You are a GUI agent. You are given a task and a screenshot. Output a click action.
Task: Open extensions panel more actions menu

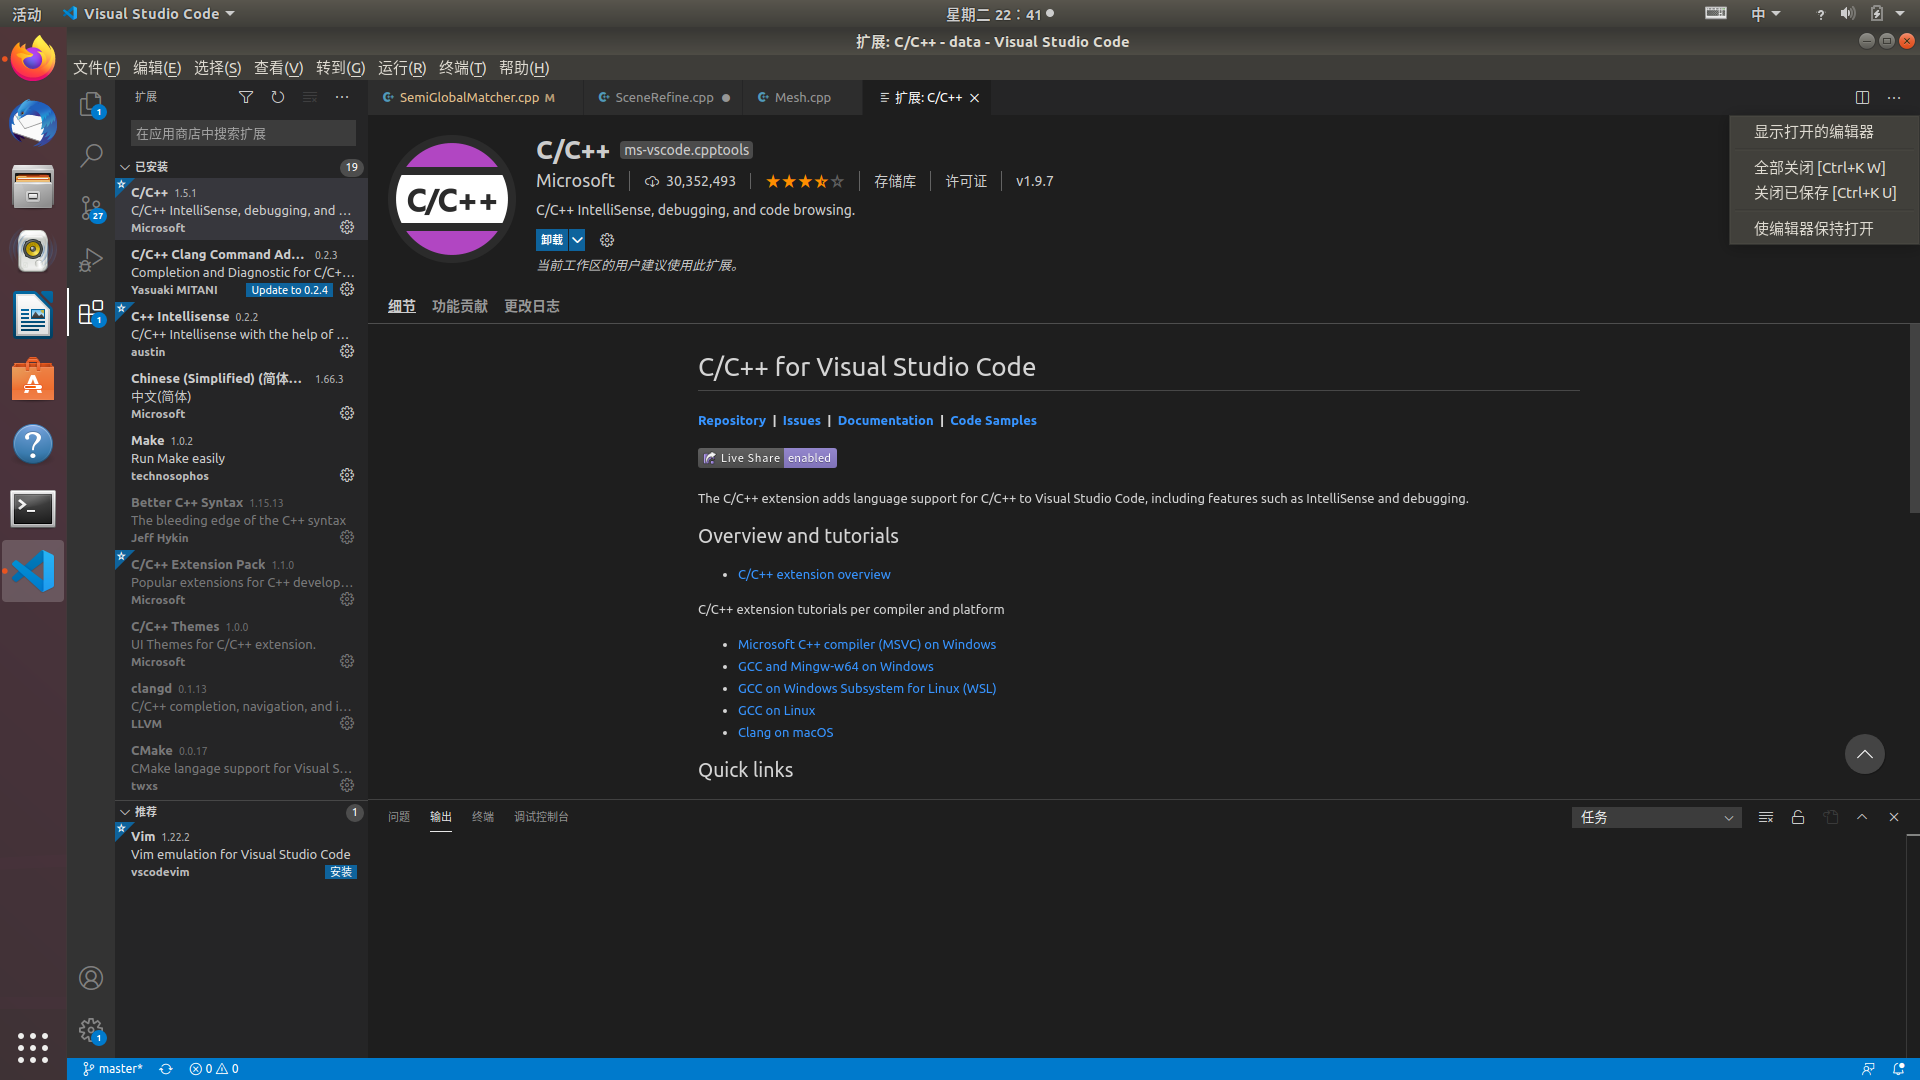click(x=342, y=97)
